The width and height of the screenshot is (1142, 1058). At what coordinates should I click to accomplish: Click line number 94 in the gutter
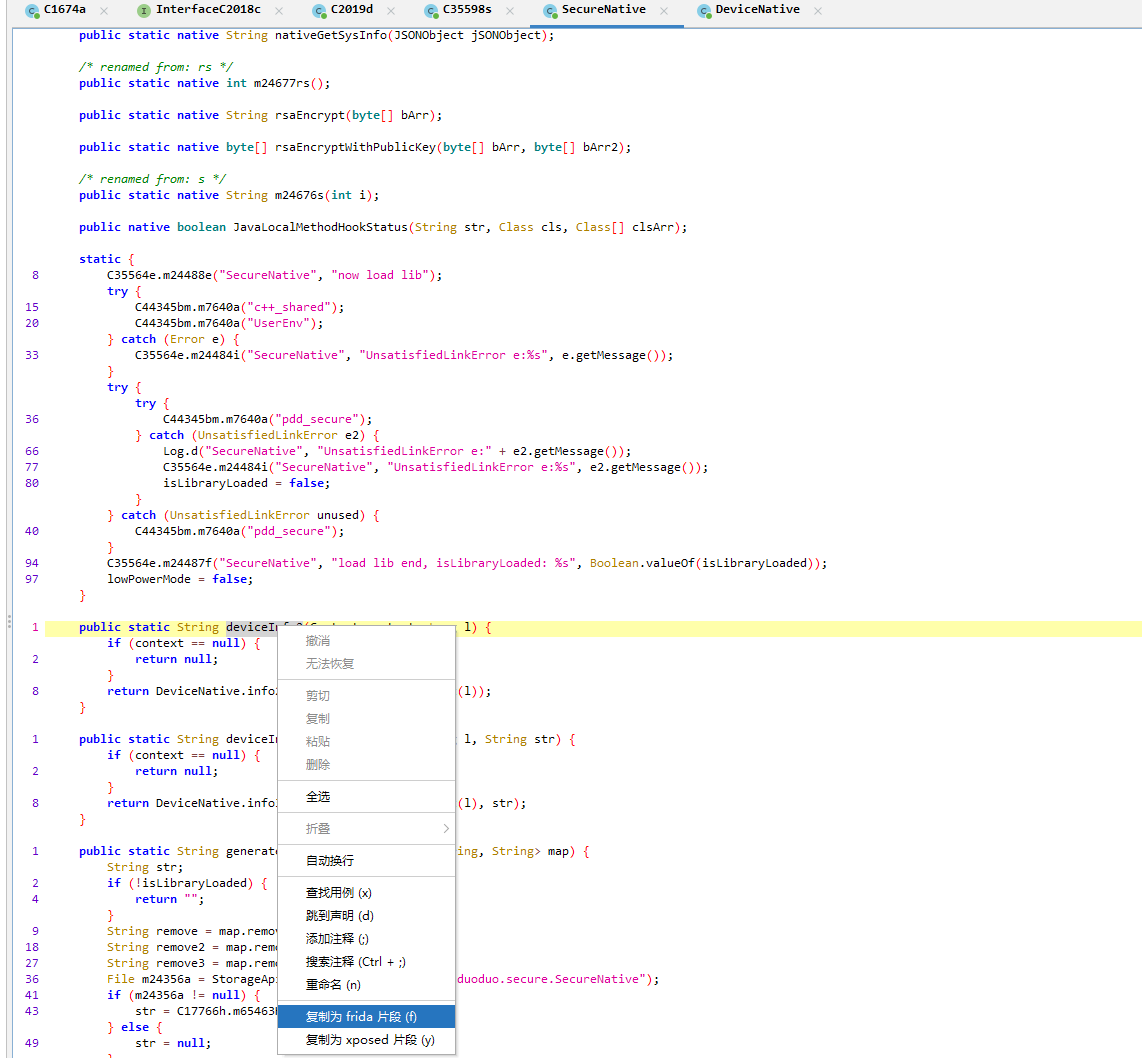[31, 564]
